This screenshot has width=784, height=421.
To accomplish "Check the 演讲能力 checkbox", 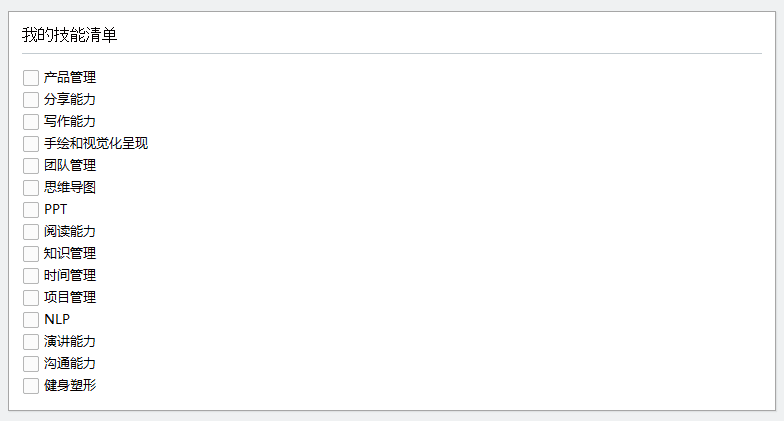I will [x=31, y=342].
